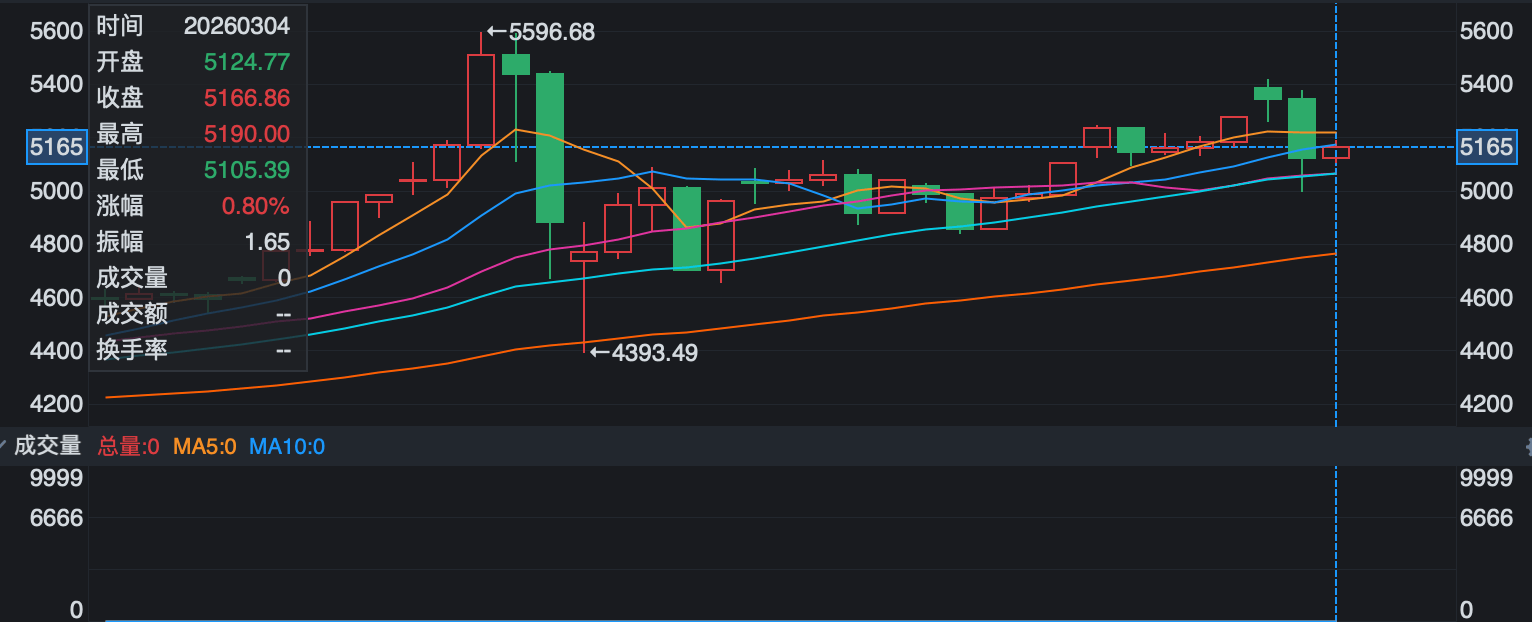Select the blue MA10:0 indicator label

(x=287, y=446)
